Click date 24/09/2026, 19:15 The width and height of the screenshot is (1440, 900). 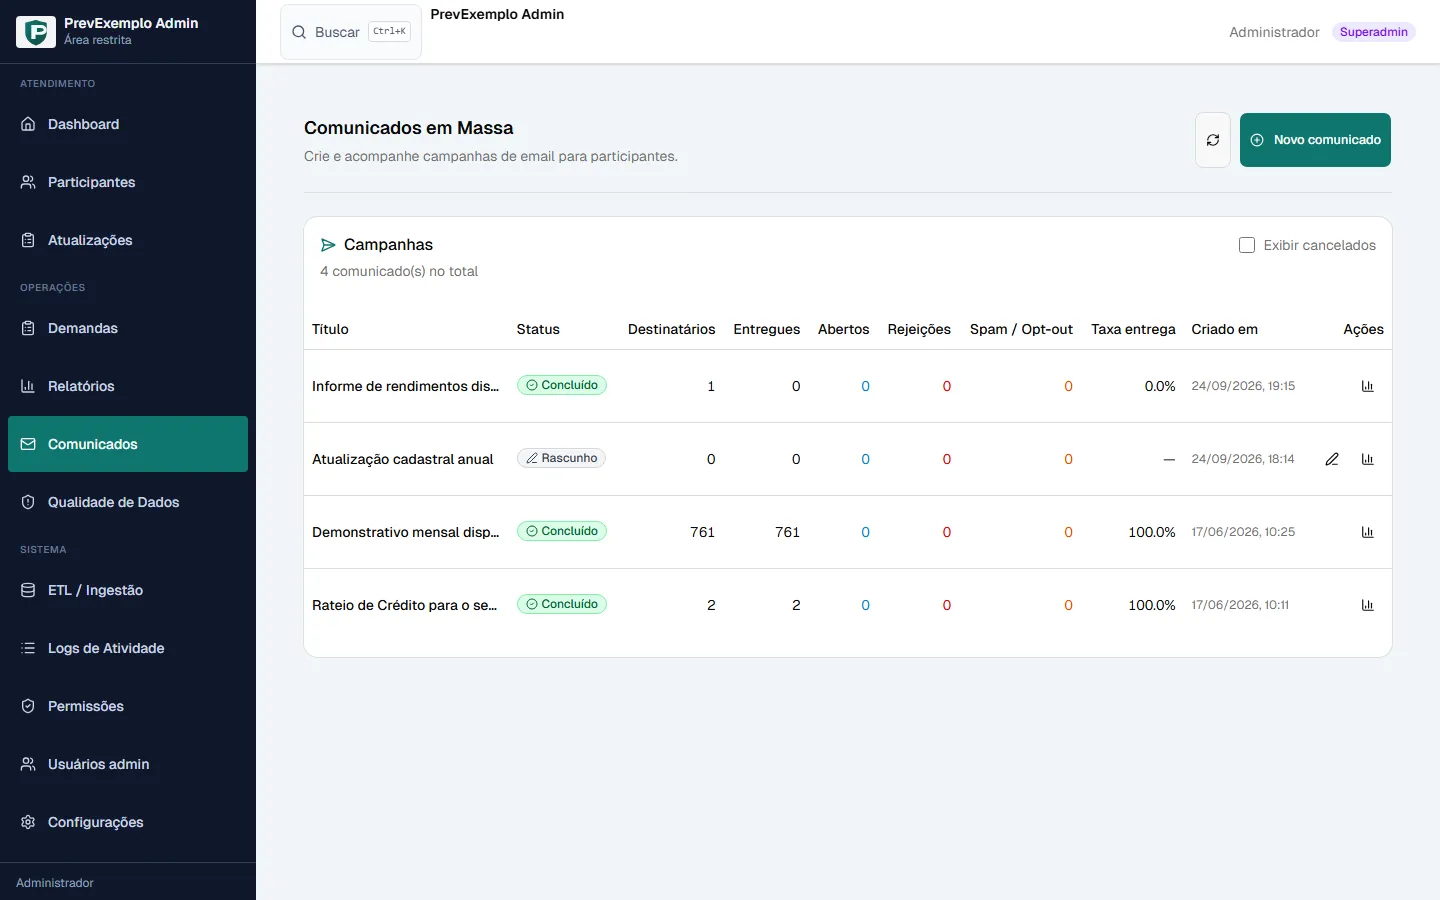(1243, 386)
